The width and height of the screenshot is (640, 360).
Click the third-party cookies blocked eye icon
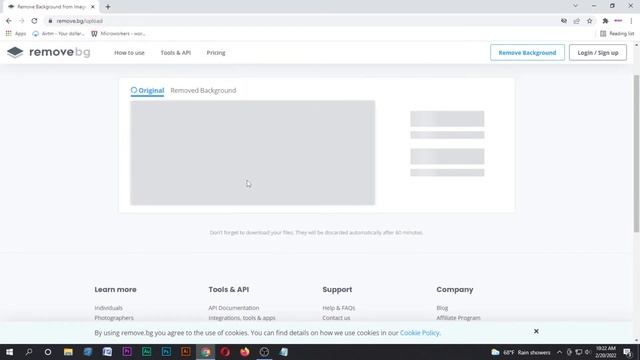(564, 21)
